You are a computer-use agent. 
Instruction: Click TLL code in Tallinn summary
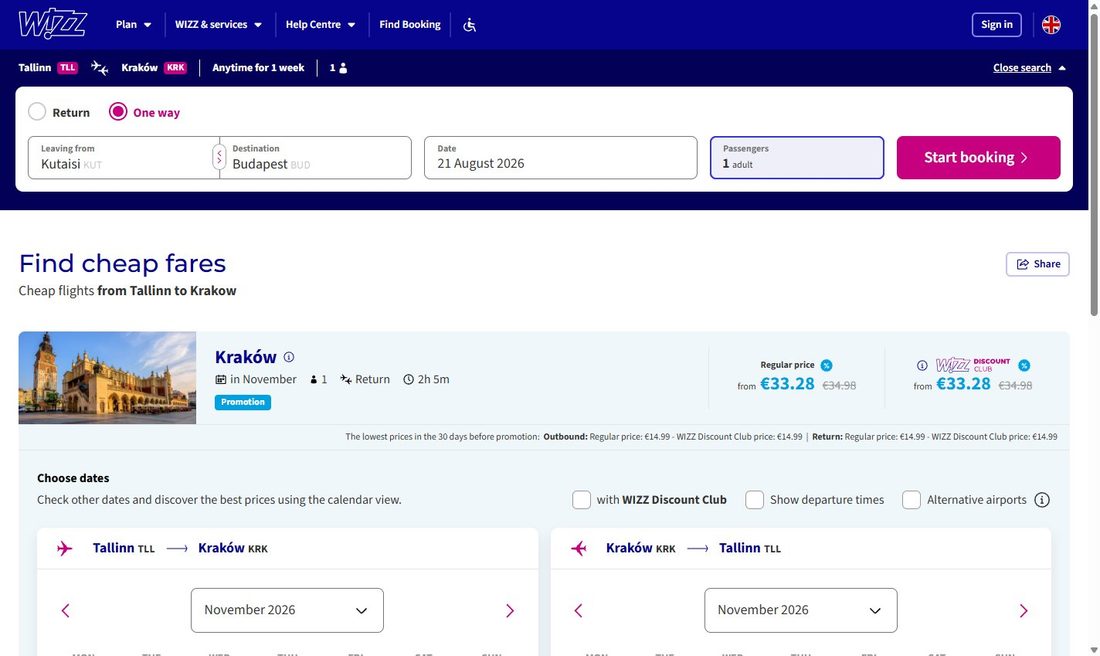[67, 68]
